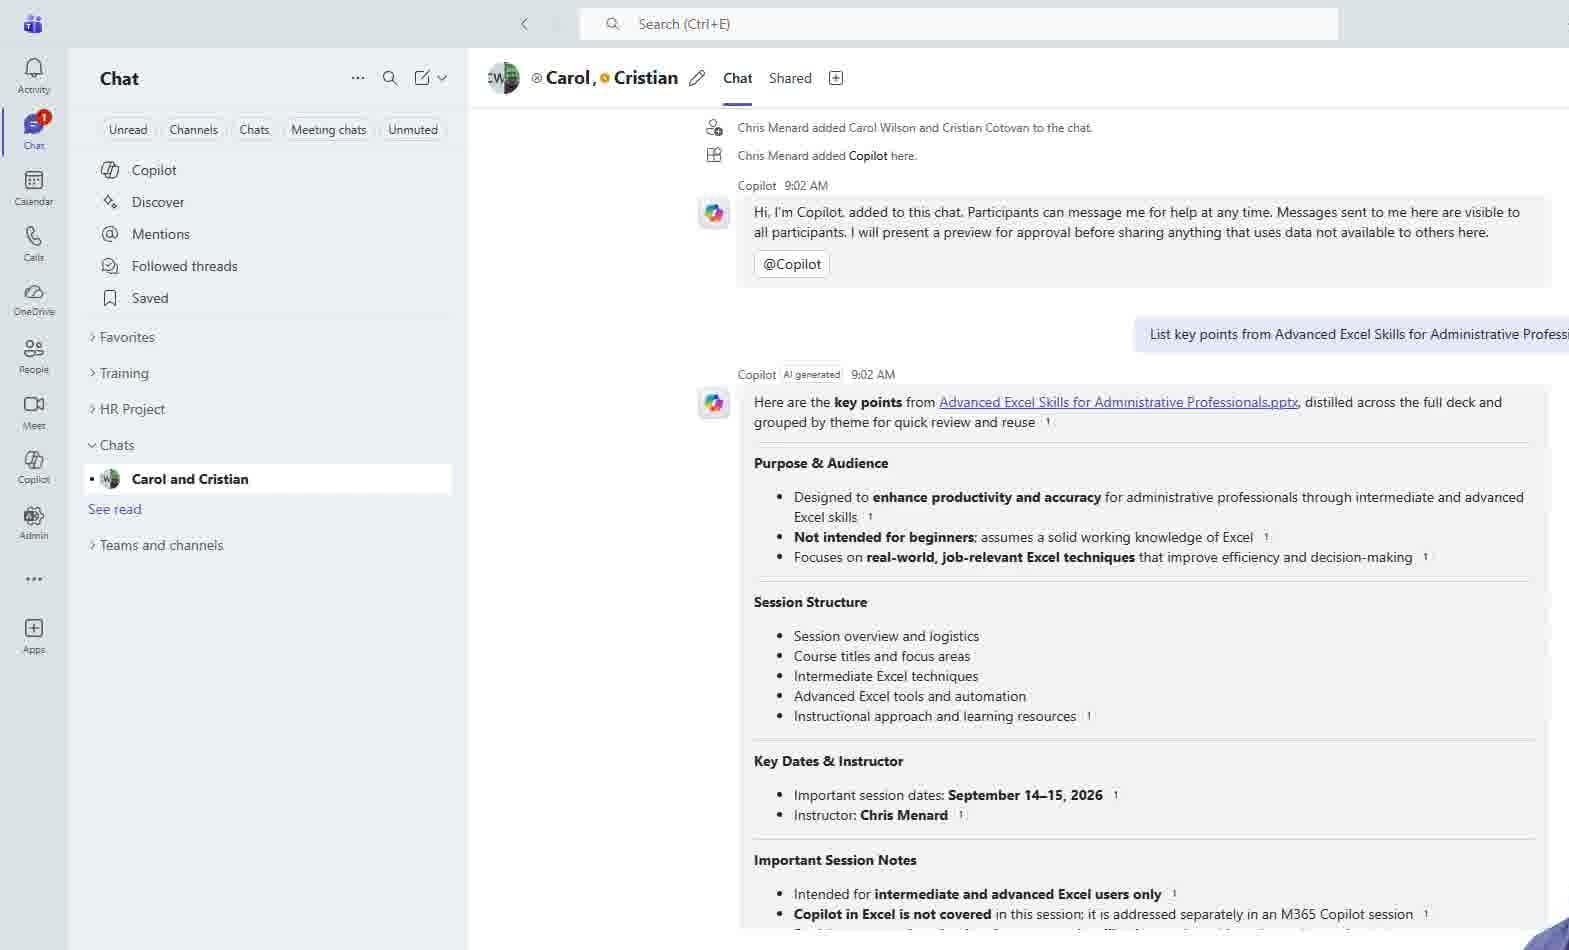Select the Carol and Cristian chat
The width and height of the screenshot is (1569, 950).
[268, 479]
